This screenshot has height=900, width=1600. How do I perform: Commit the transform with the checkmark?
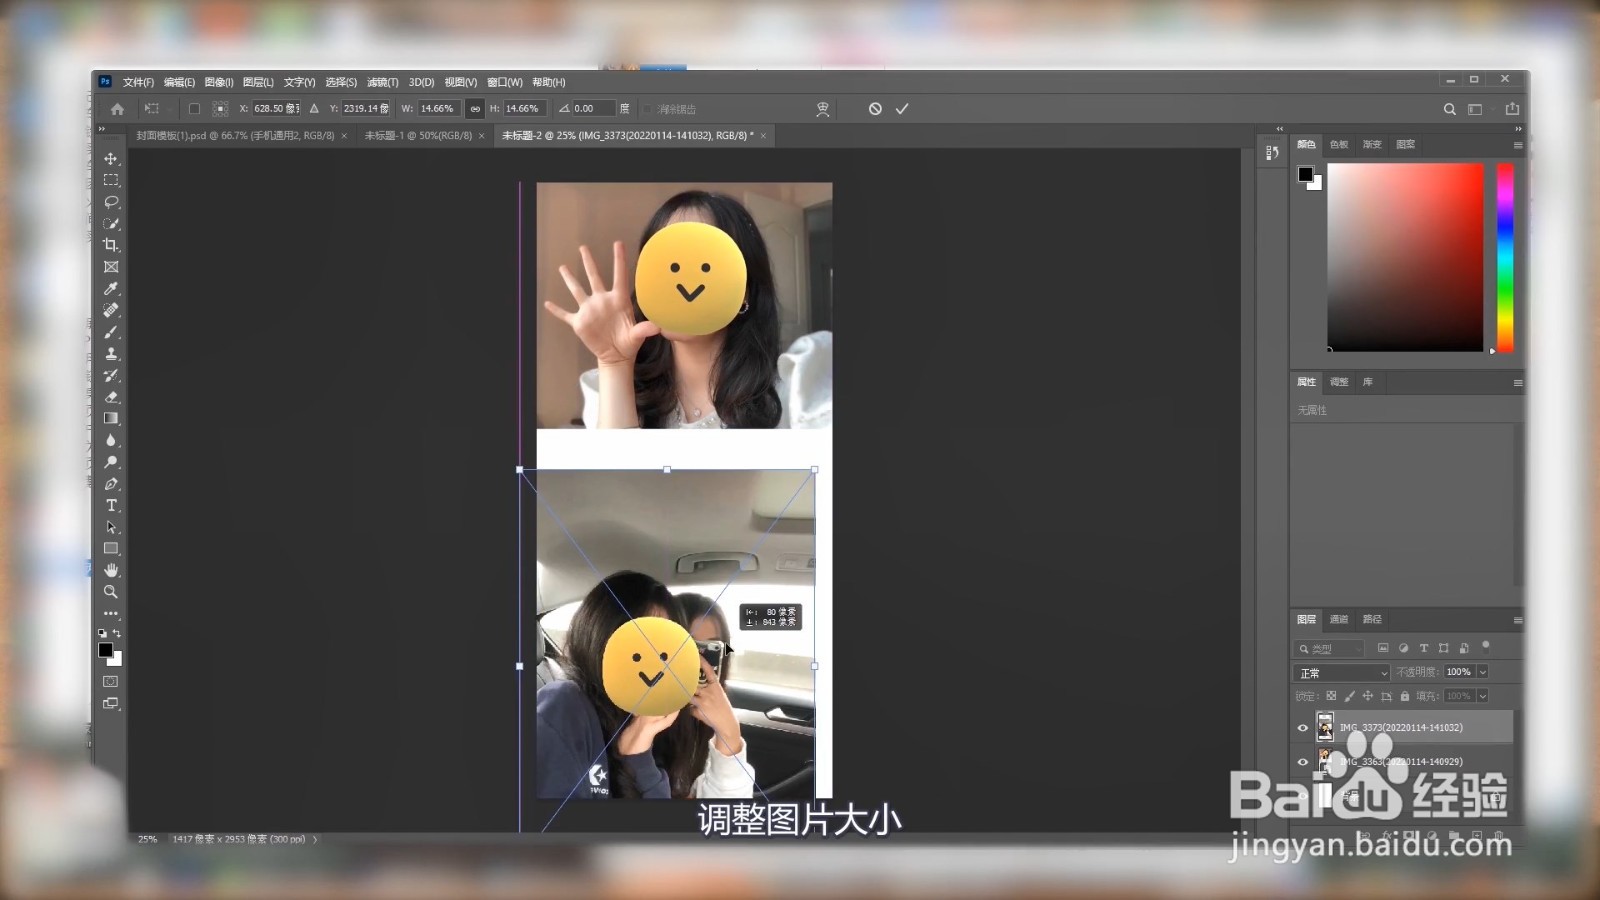click(x=902, y=109)
